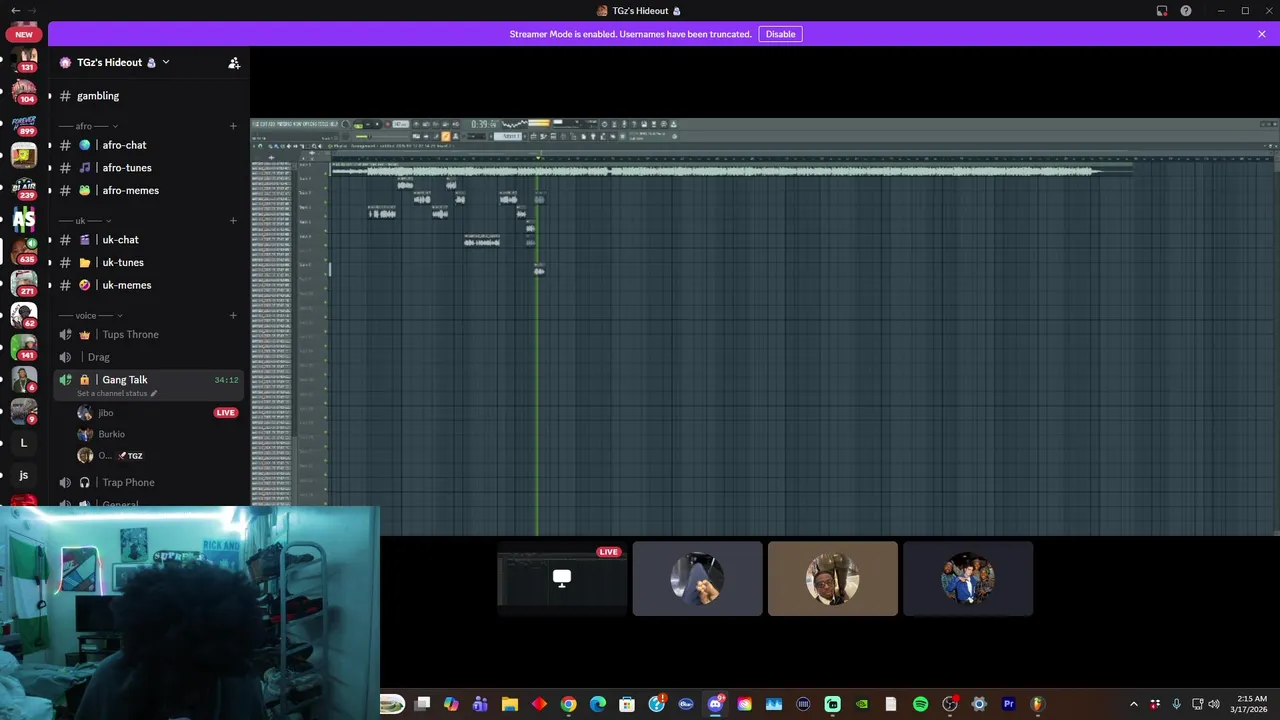Open the Discord icon in the taskbar
Image resolution: width=1280 pixels, height=720 pixels.
coord(715,704)
